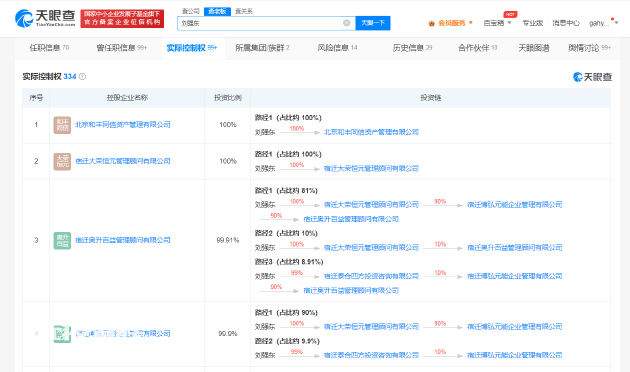This screenshot has height=372, width=630.
Task: Open the 历史信息 tab
Action: tap(412, 48)
